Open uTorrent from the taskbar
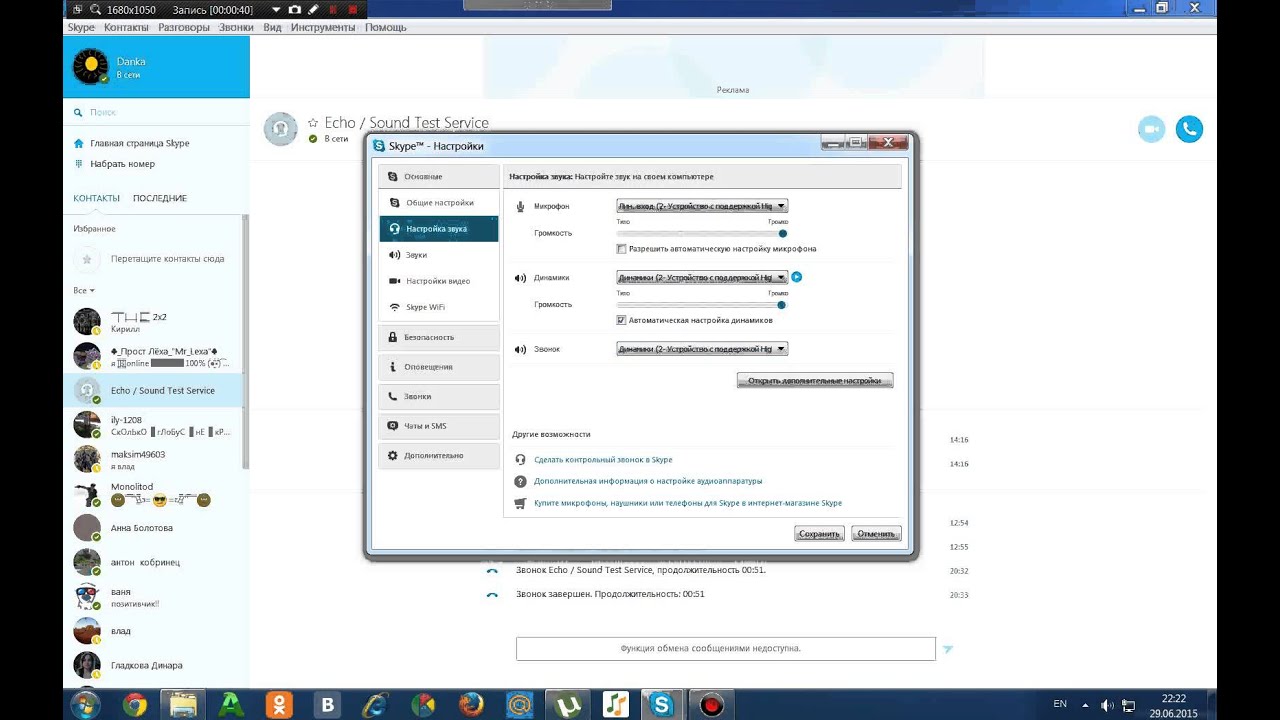 click(567, 704)
